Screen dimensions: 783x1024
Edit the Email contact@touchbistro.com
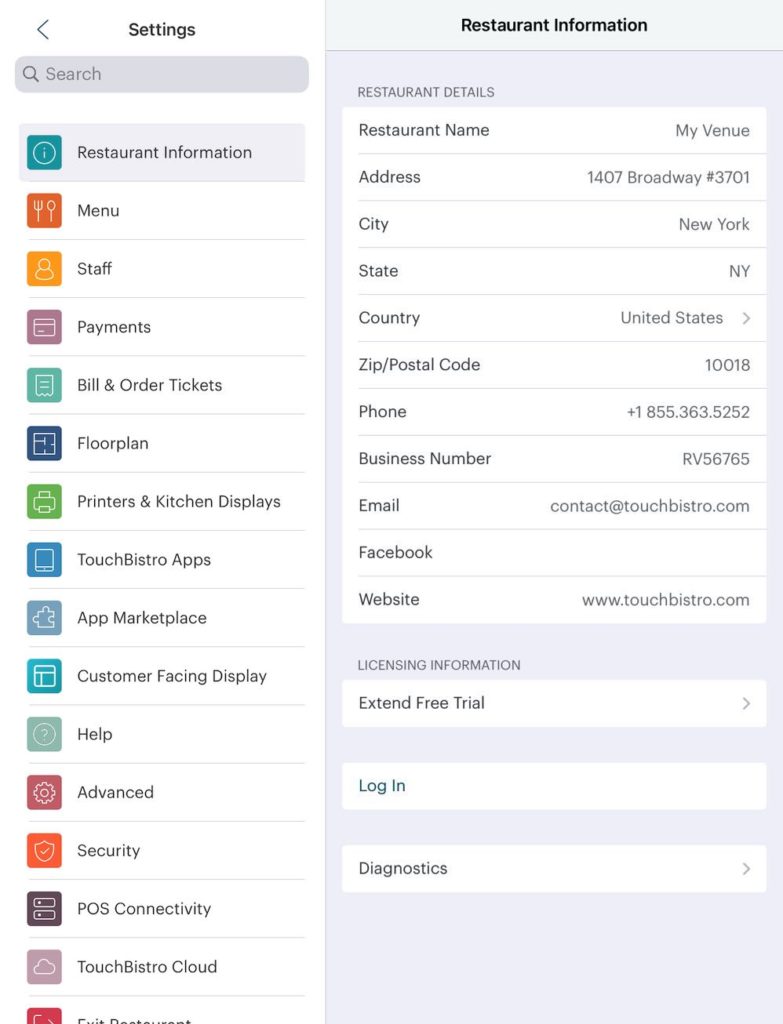tap(650, 506)
